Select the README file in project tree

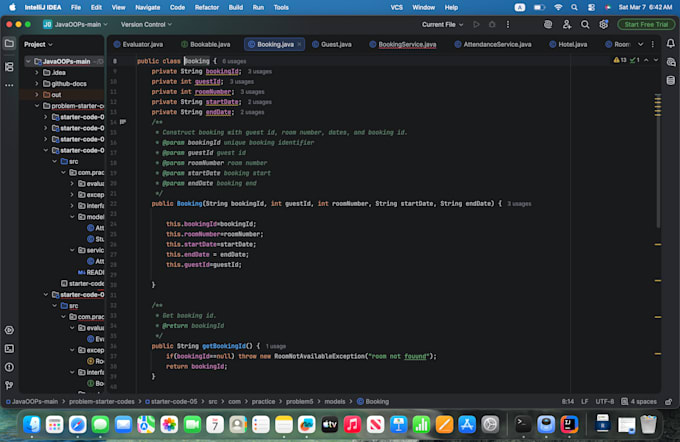click(x=90, y=272)
